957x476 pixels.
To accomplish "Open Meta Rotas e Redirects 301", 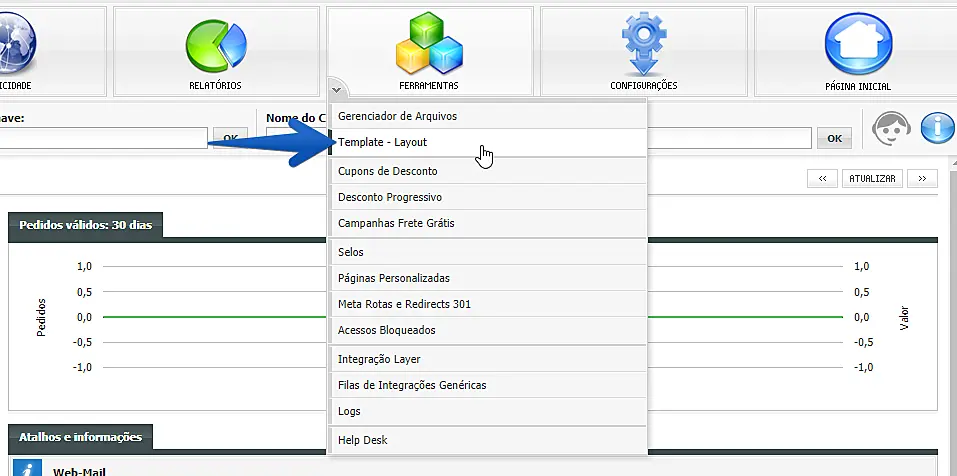I will 404,304.
